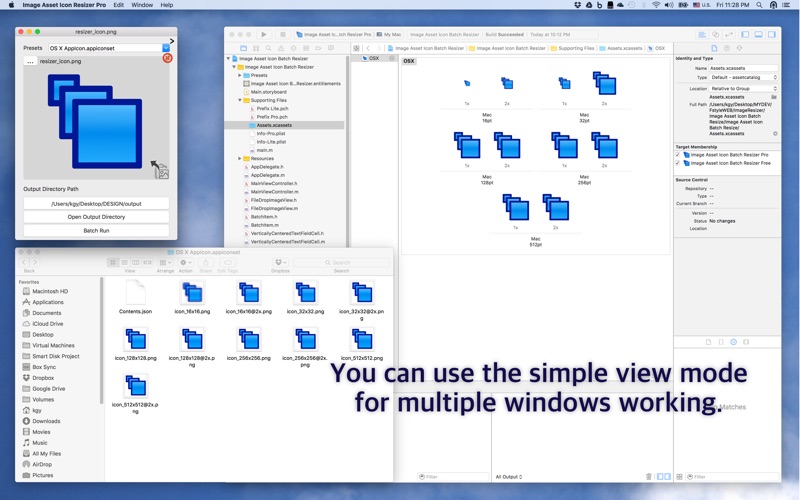Select the OSX asset set in the list

(x=374, y=58)
